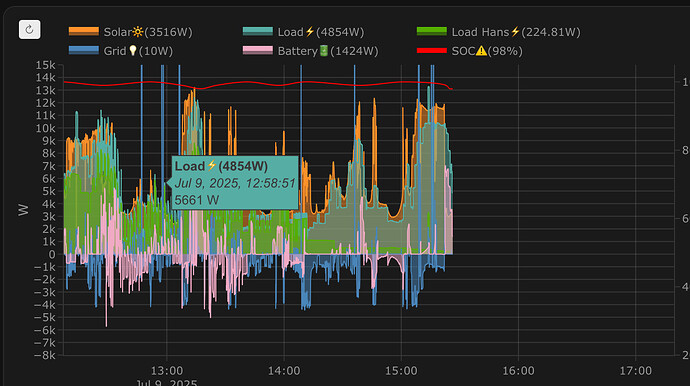690x386 pixels.
Task: Click the W y-axis title
Action: point(23,210)
